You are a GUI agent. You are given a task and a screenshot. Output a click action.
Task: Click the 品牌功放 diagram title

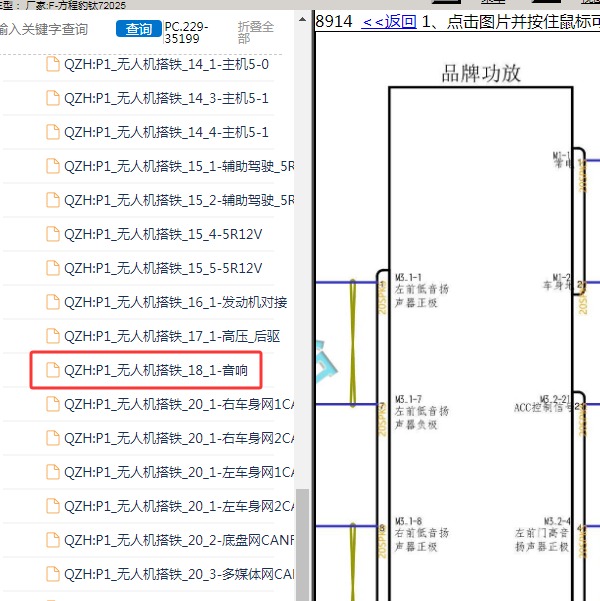tap(481, 73)
